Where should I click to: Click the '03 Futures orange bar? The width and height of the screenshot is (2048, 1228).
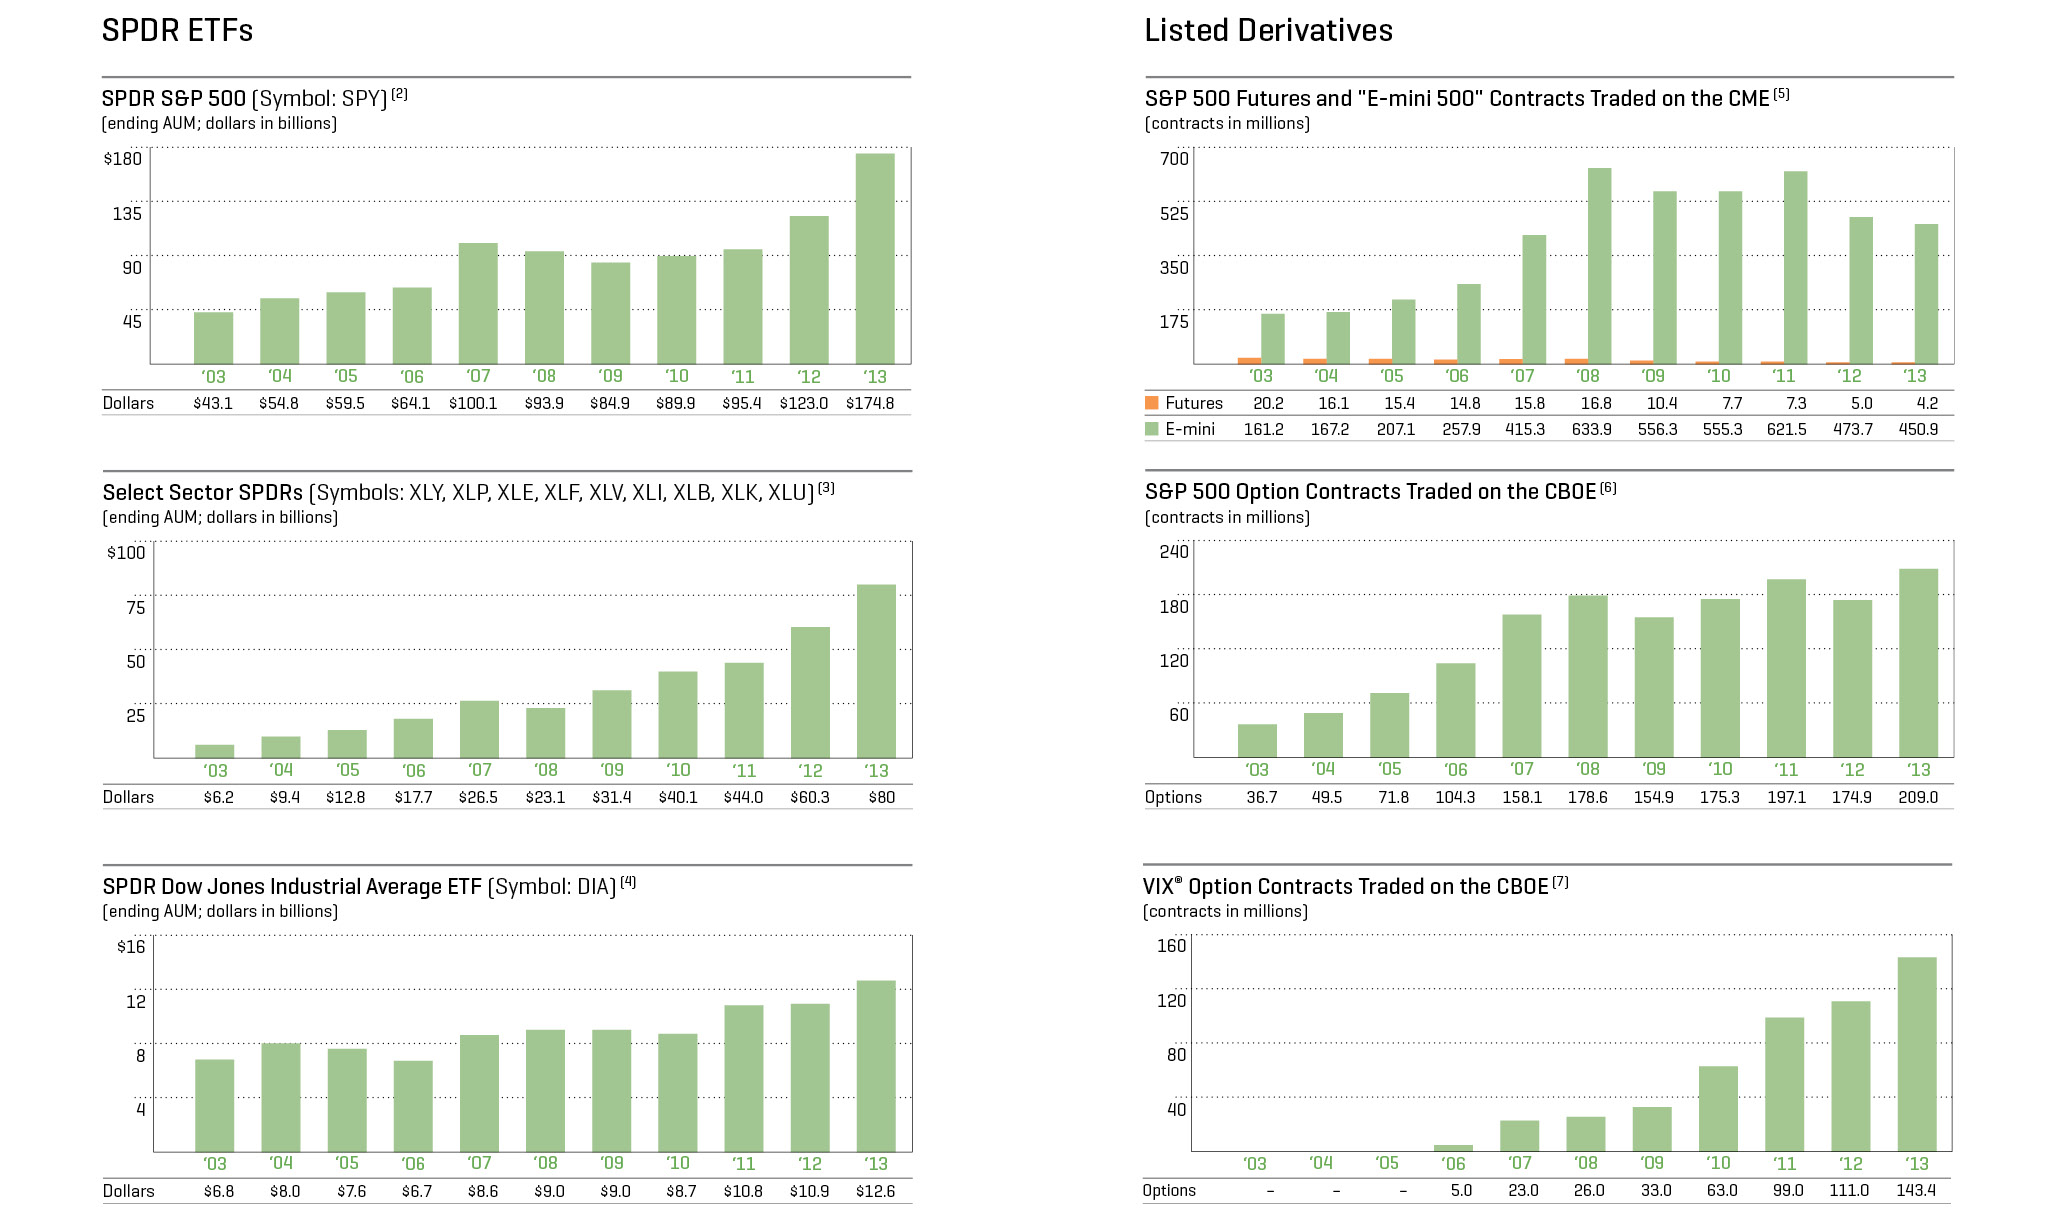tap(1249, 361)
